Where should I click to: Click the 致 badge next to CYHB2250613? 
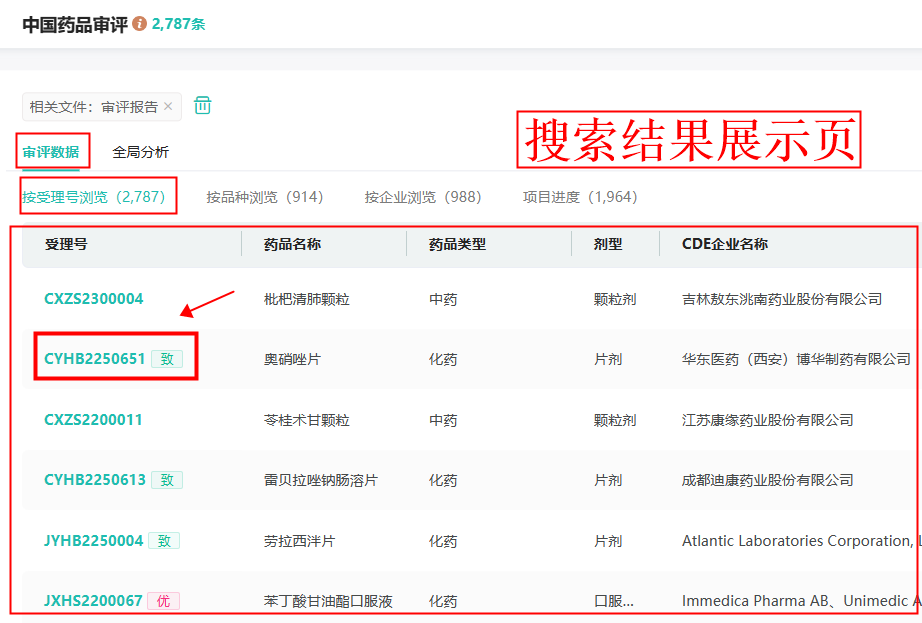pyautogui.click(x=167, y=480)
